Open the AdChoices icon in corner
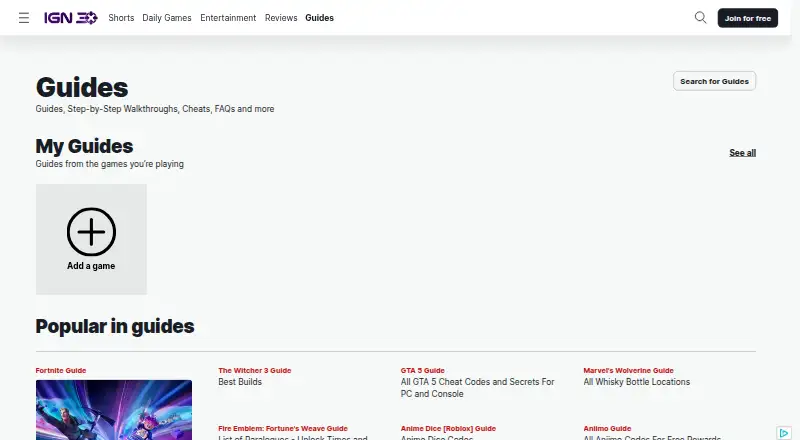This screenshot has height=440, width=800. [784, 433]
